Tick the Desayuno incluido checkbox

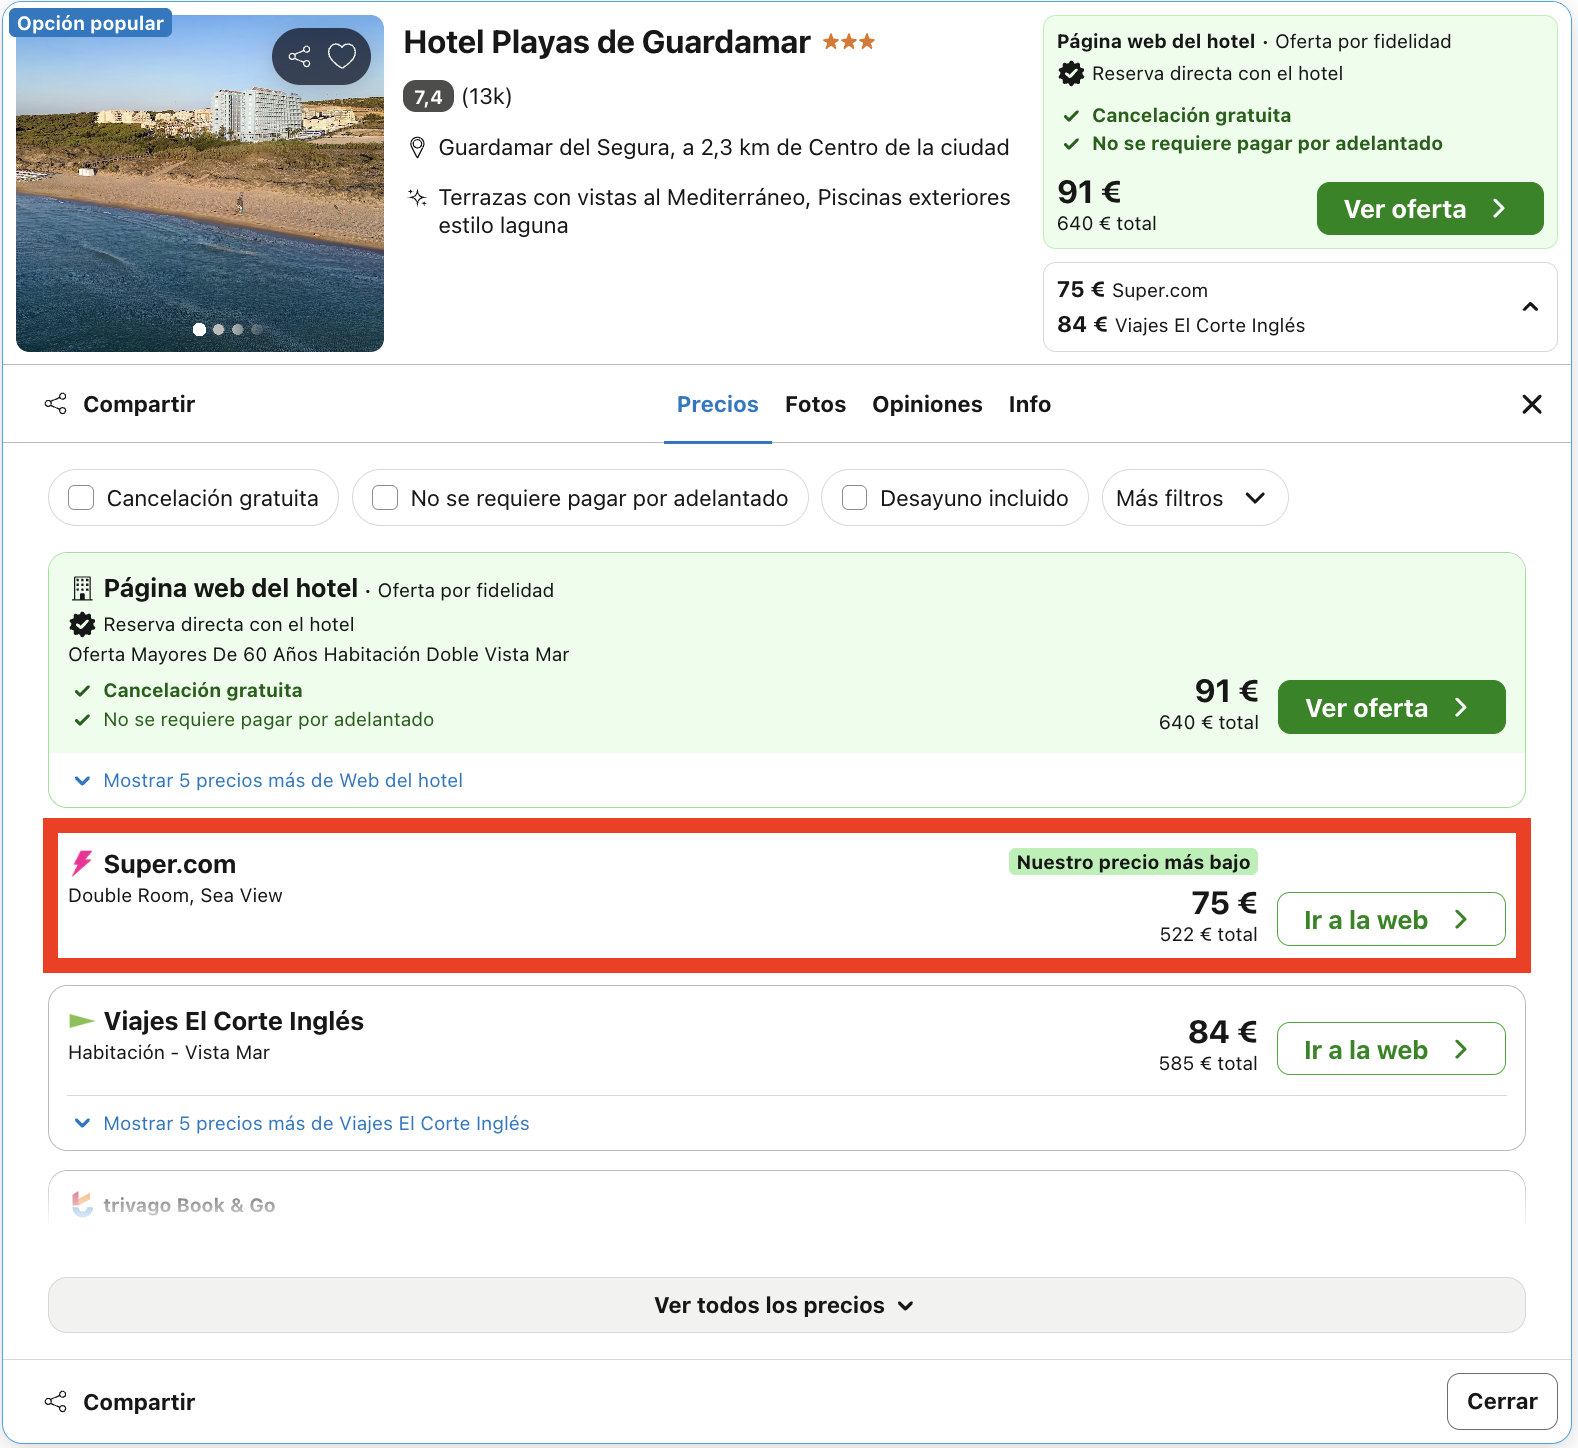coord(854,498)
